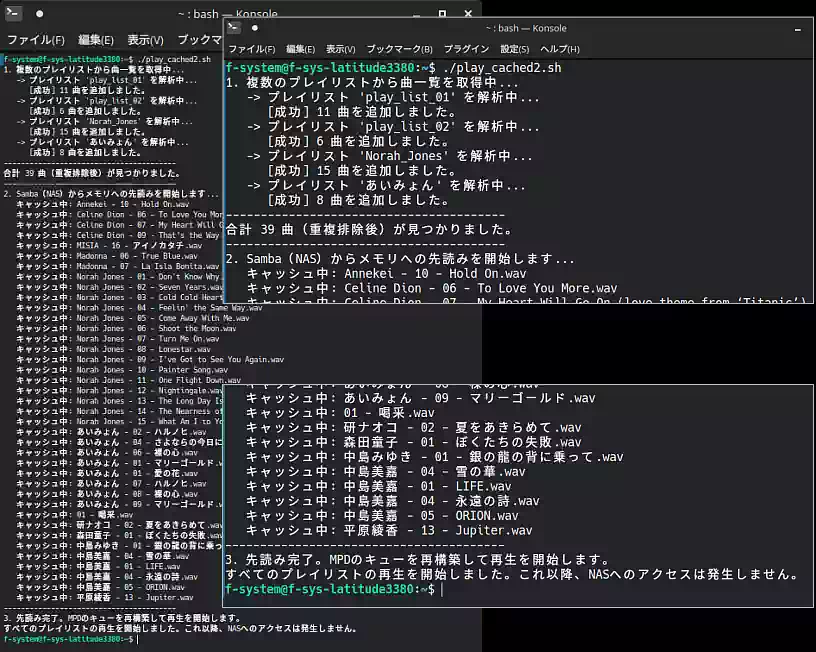
Task: Open ファイル(F) menu in the front window
Action: [252, 49]
